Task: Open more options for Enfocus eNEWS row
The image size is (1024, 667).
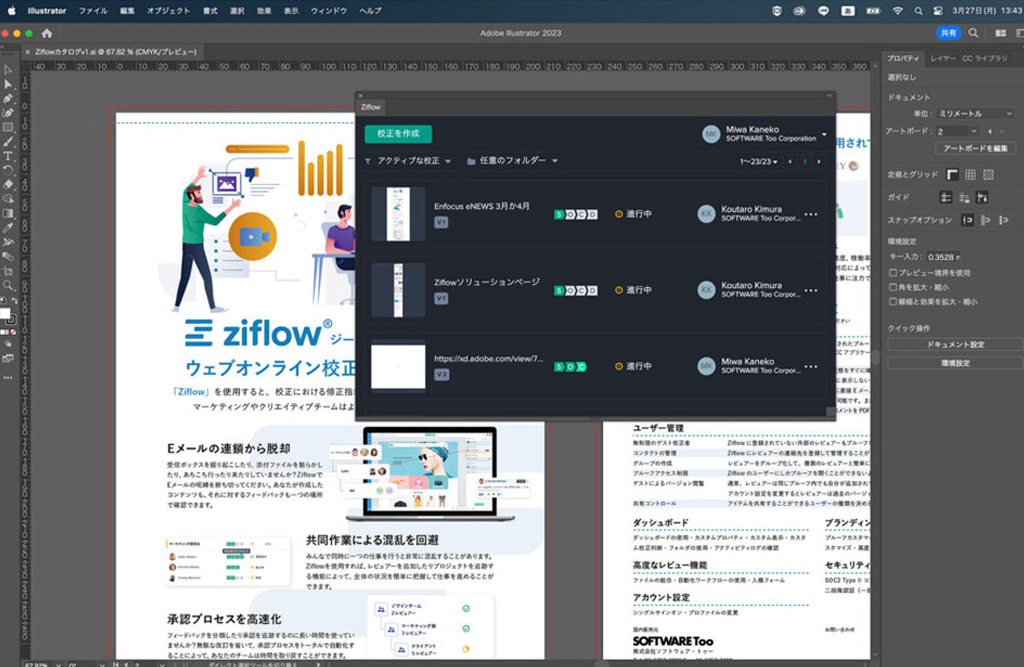Action: pos(811,214)
